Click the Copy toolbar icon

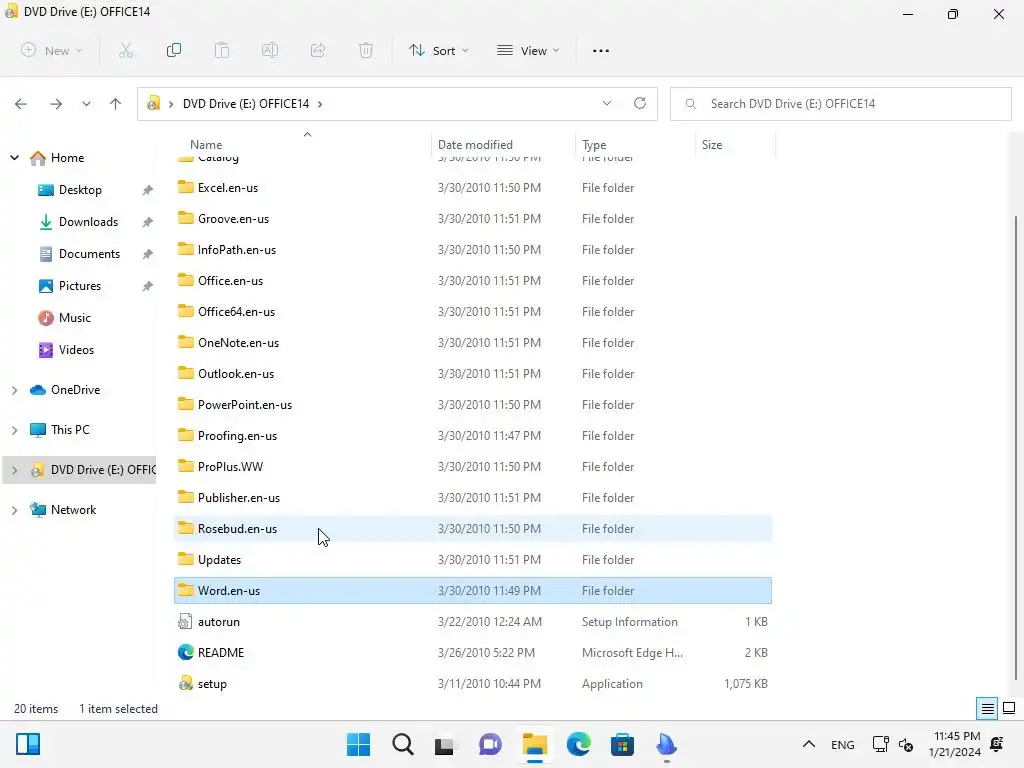tap(174, 50)
